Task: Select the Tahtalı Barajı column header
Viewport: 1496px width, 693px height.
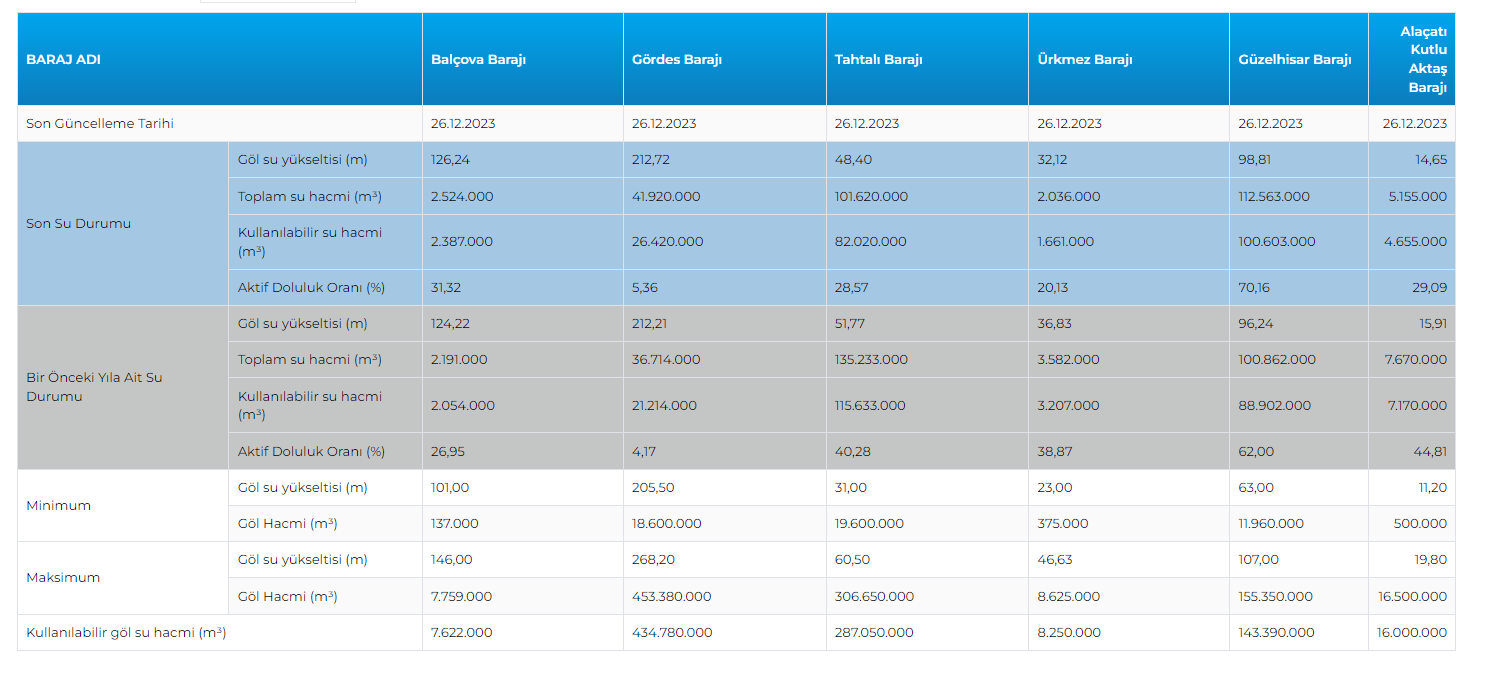Action: (878, 59)
